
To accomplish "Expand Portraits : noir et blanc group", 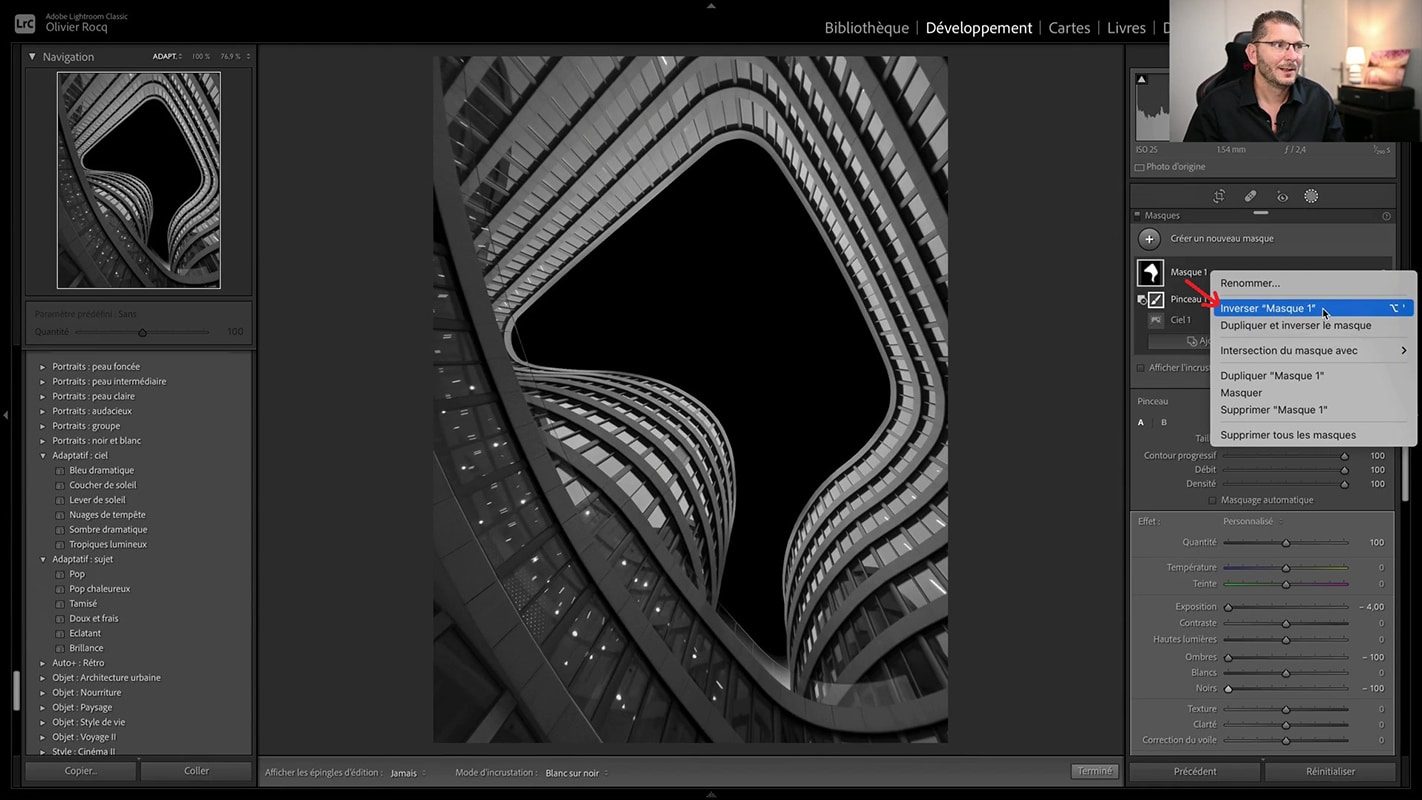I will (x=42, y=441).
